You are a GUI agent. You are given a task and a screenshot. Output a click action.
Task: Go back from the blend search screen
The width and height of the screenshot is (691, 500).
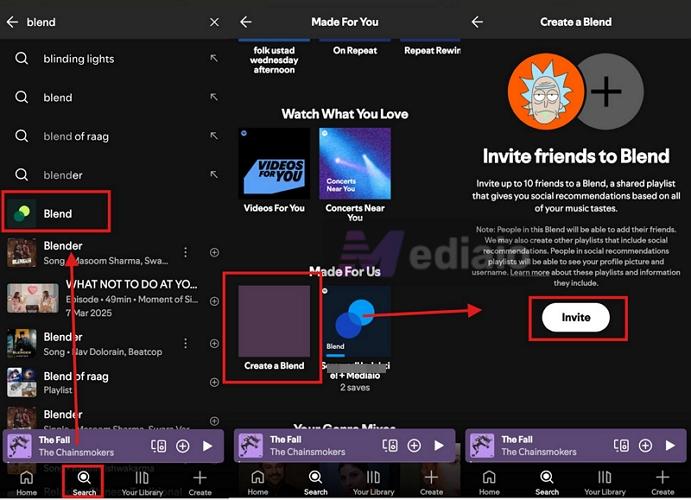pyautogui.click(x=12, y=22)
